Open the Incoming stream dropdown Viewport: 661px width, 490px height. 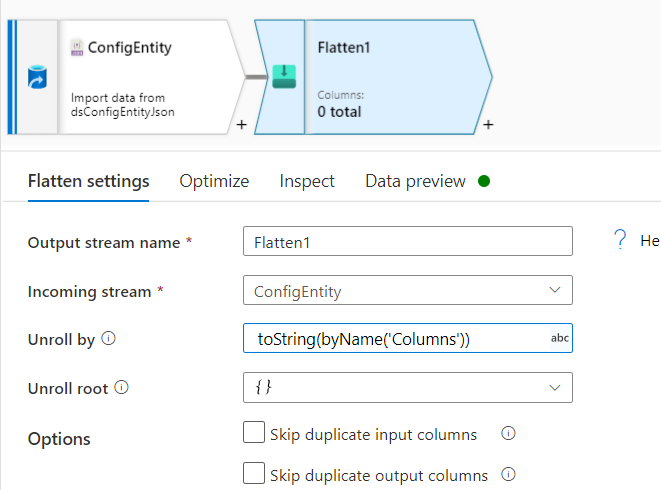[408, 291]
